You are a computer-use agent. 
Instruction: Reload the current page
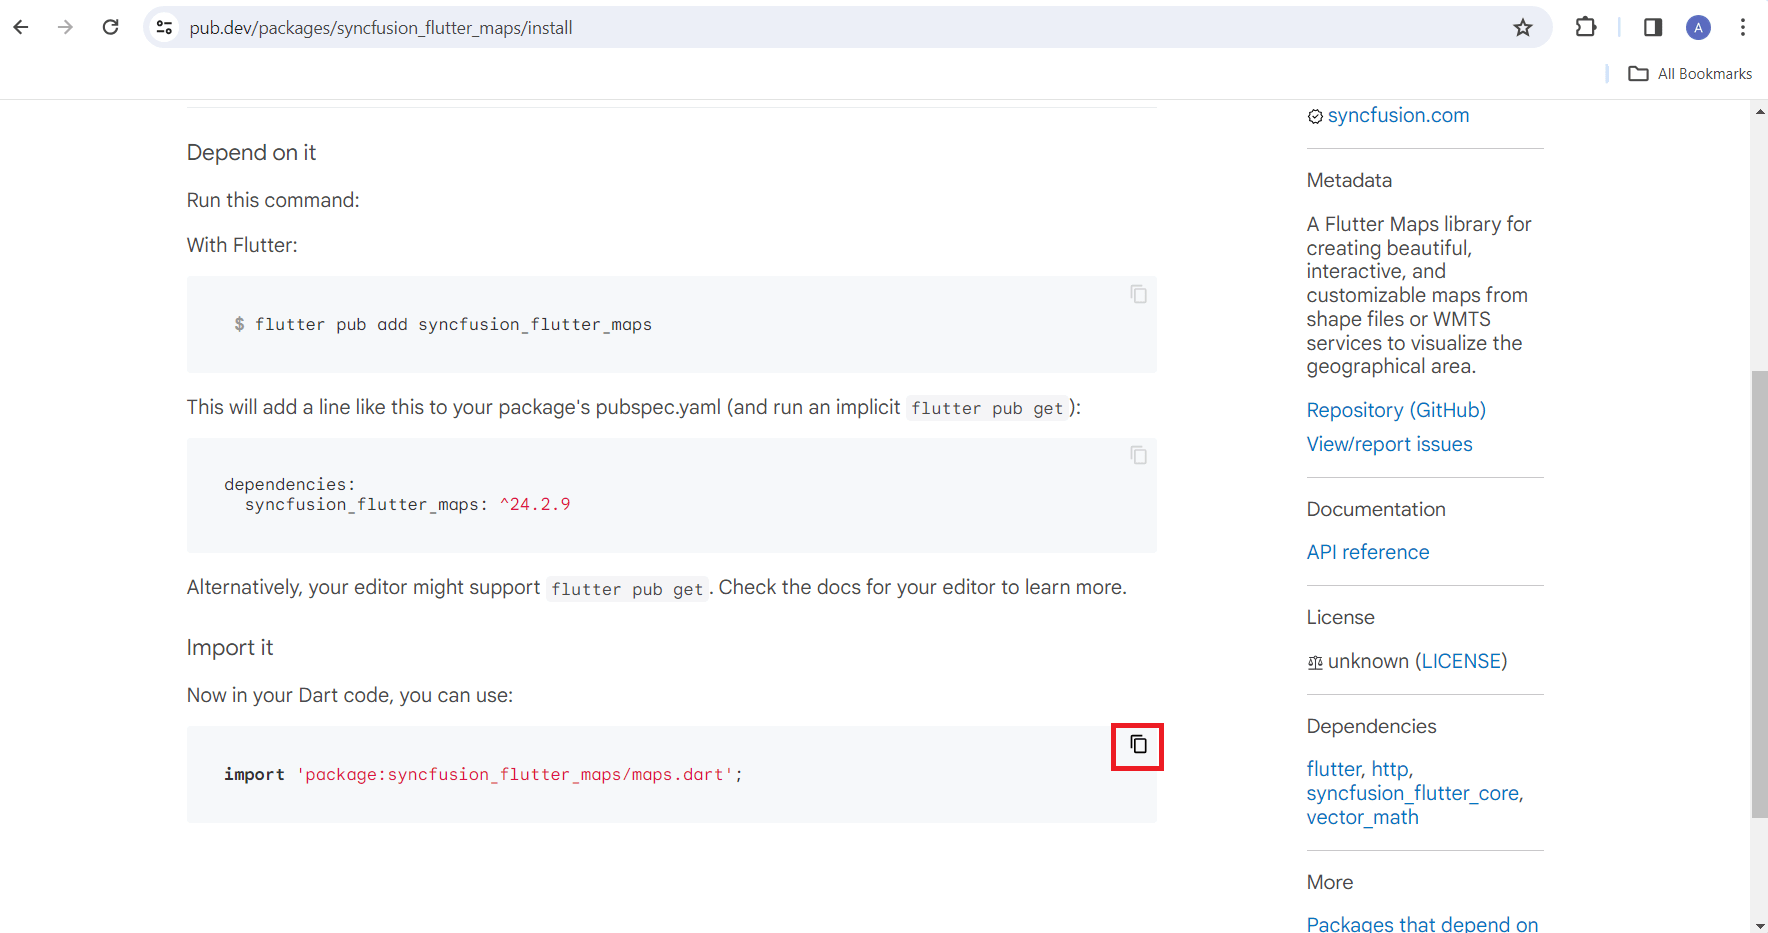(x=111, y=28)
